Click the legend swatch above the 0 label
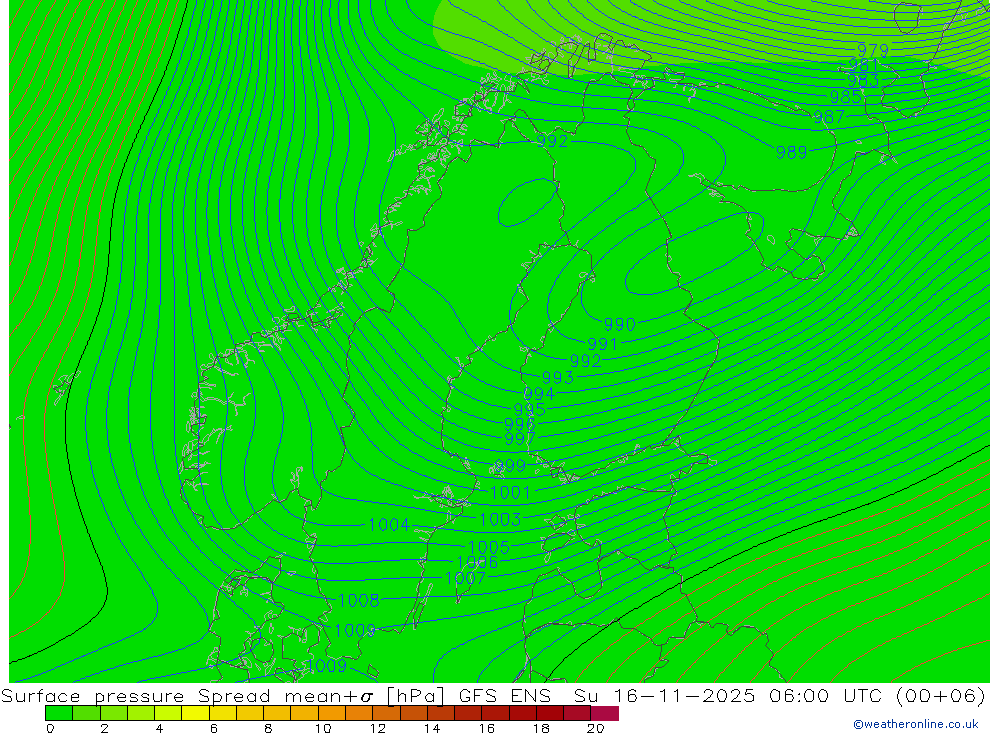Viewport: 1000px width, 733px height. [x=59, y=713]
